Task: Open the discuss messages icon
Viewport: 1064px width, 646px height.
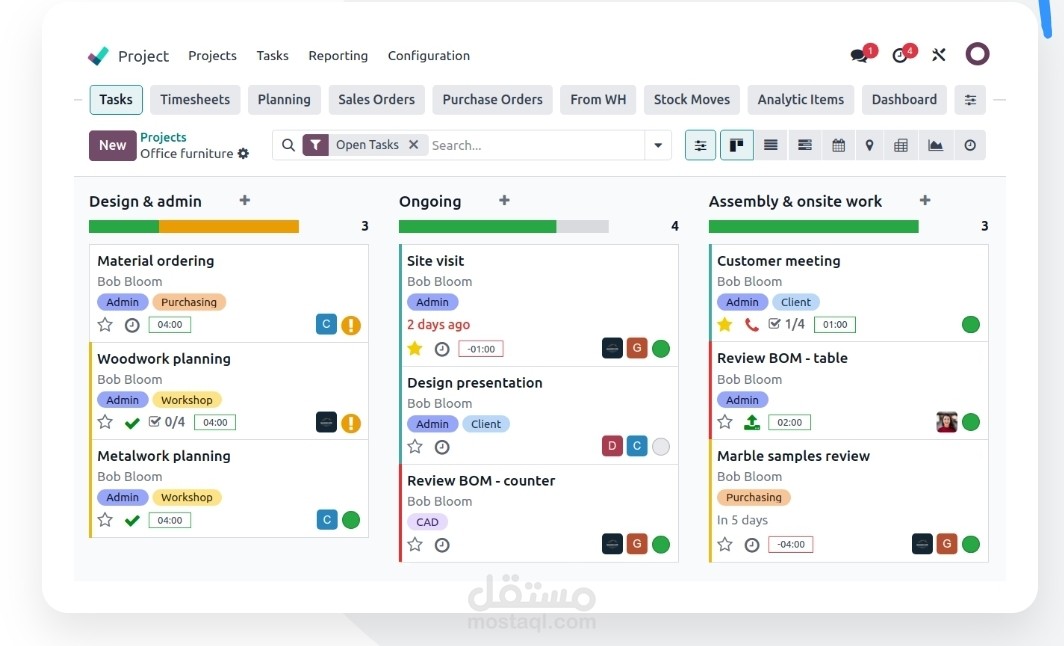Action: 860,55
